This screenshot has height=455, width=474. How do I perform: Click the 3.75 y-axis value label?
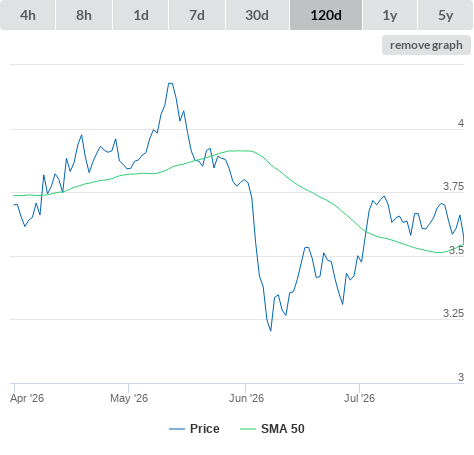click(x=453, y=186)
